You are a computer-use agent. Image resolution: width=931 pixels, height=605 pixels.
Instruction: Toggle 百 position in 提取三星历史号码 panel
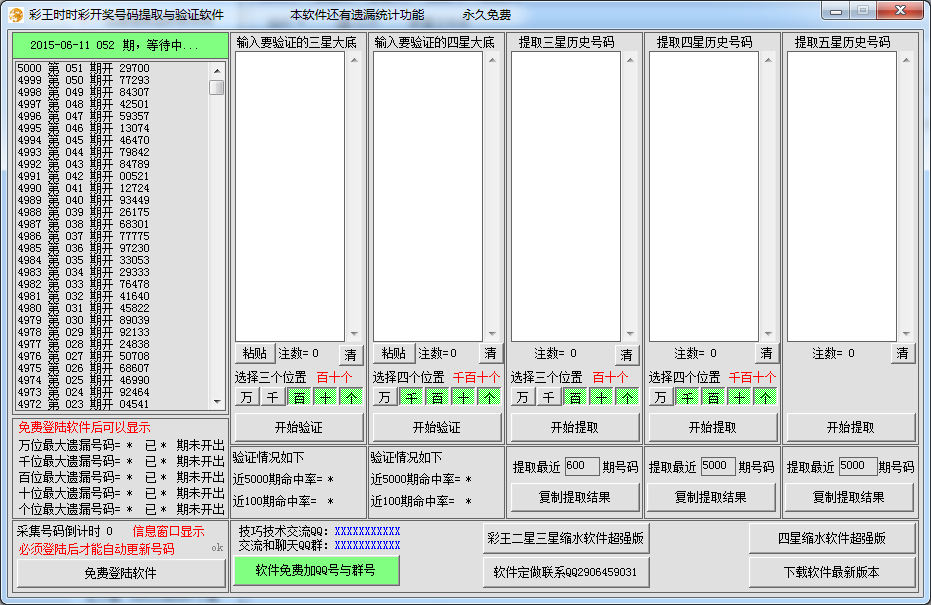tap(575, 397)
